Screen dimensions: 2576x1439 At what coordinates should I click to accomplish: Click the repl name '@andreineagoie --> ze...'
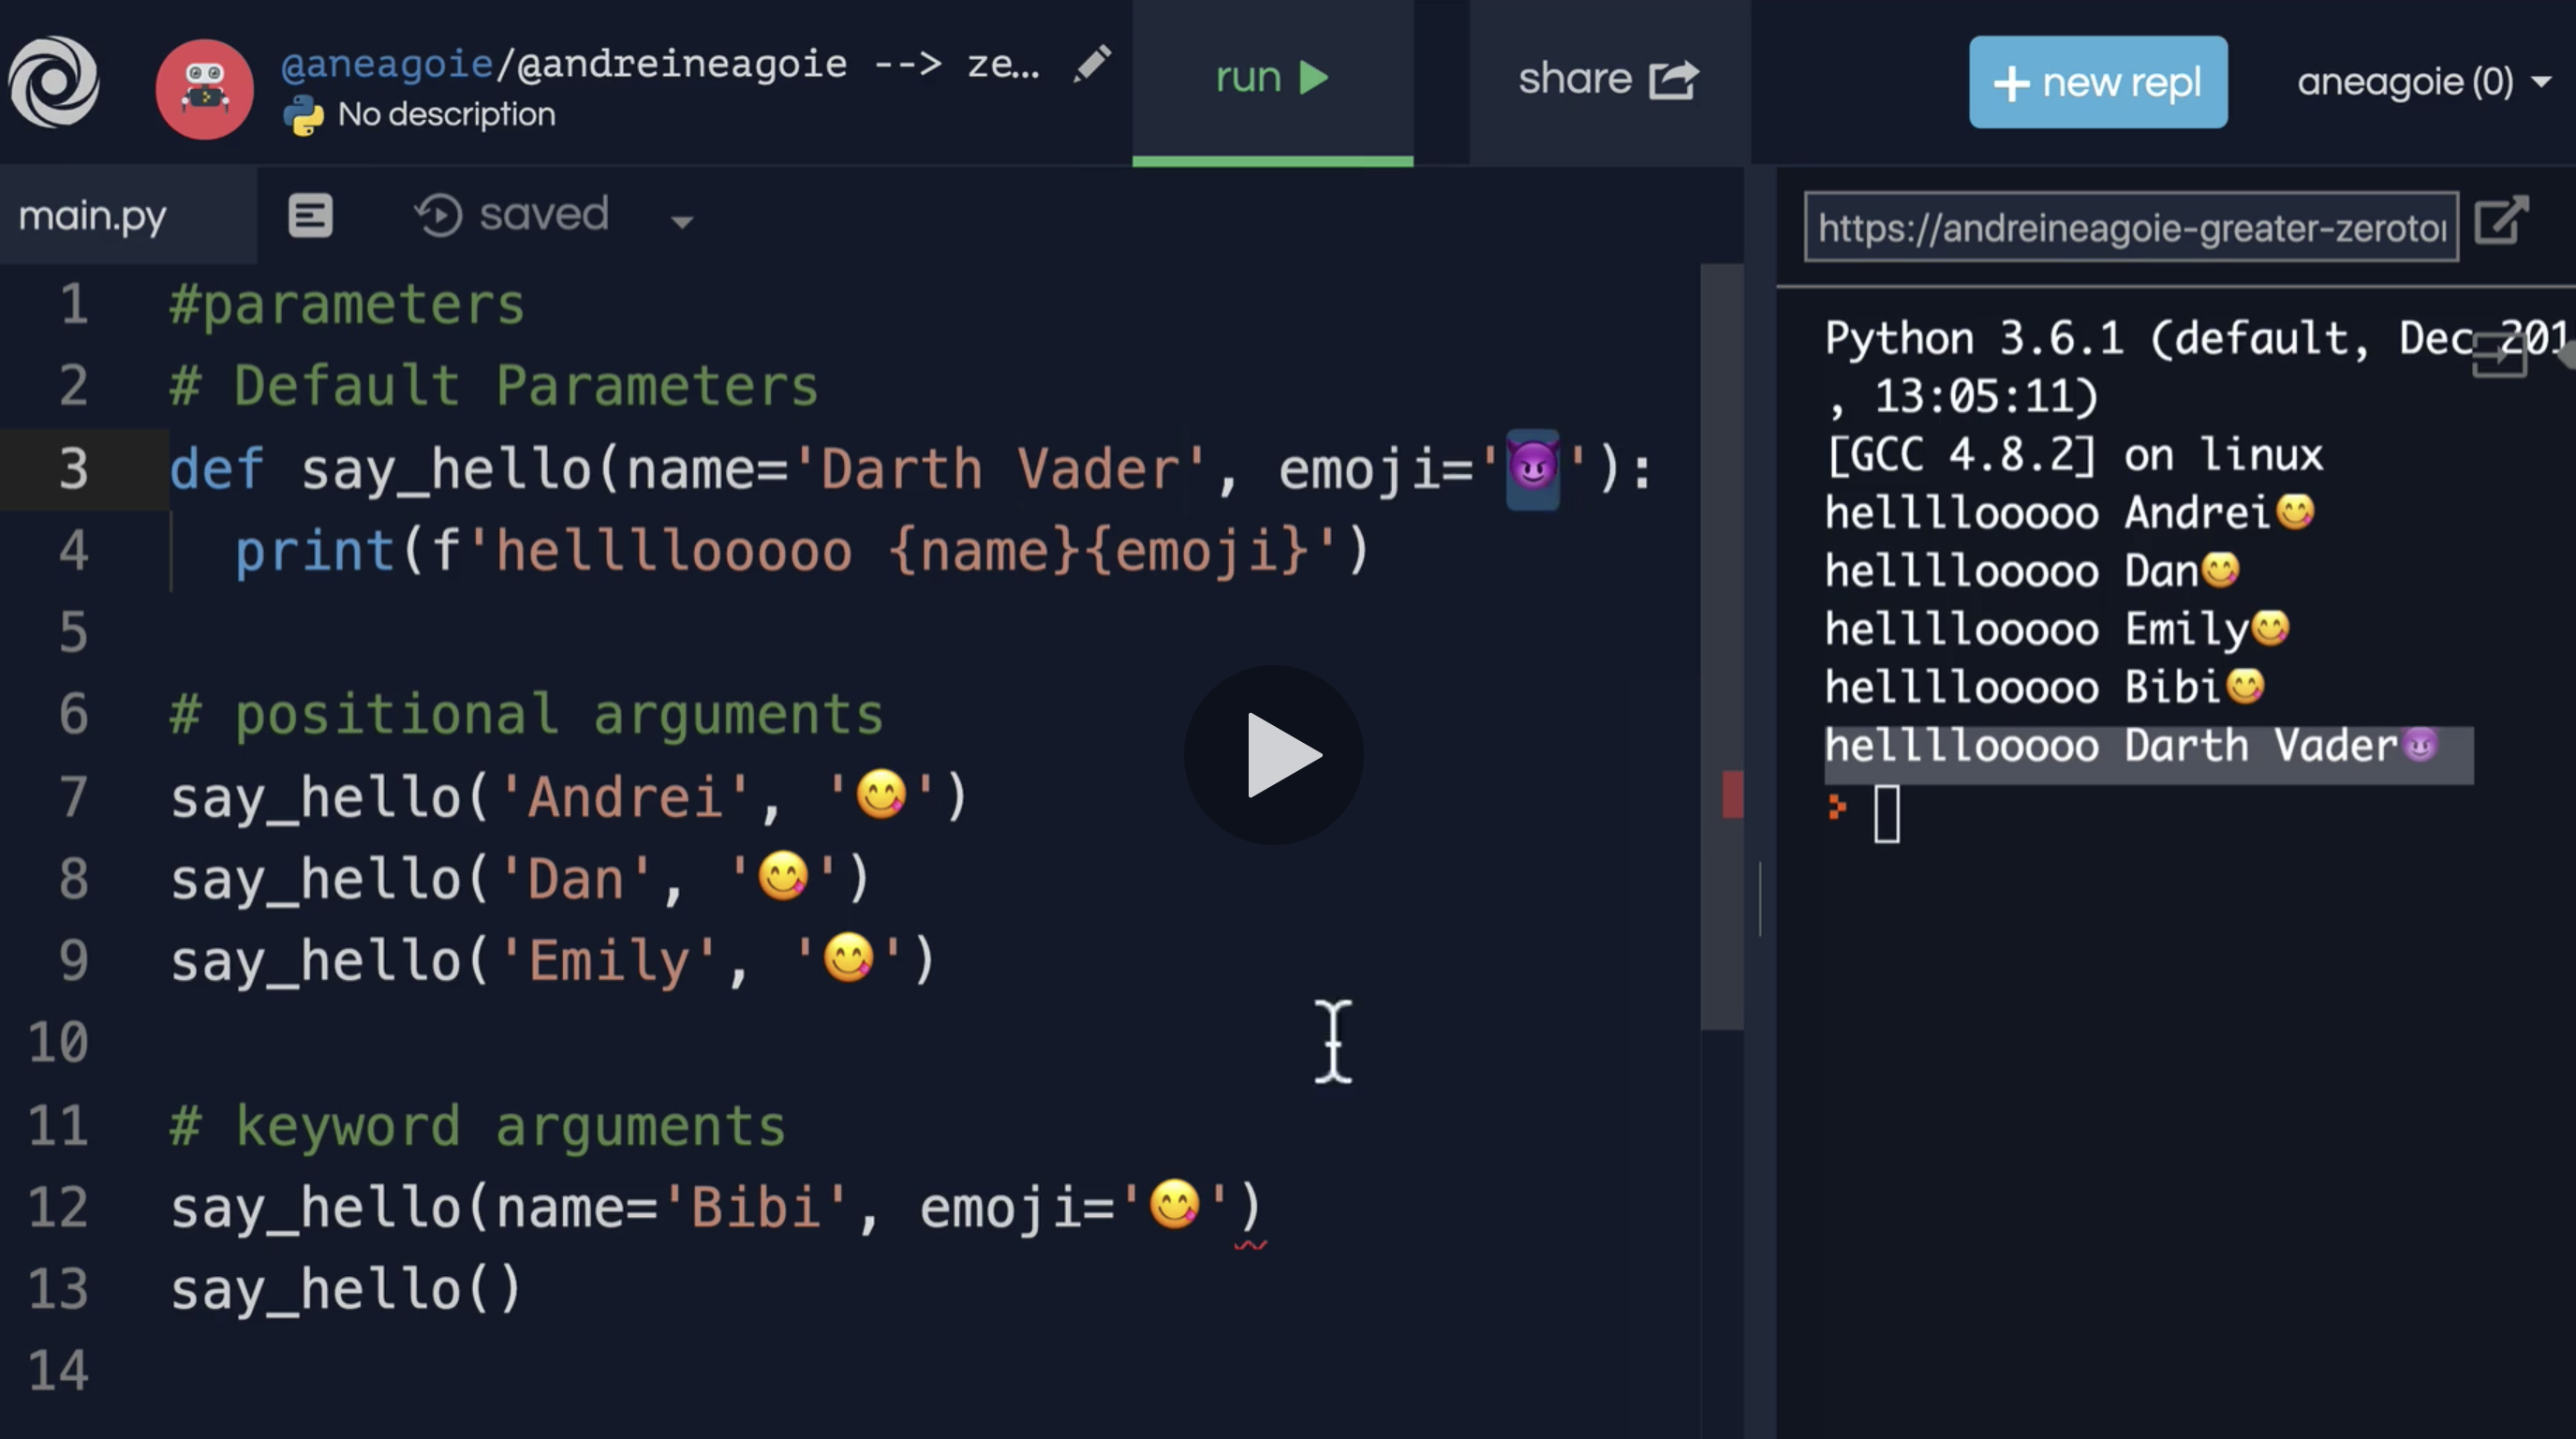779,63
